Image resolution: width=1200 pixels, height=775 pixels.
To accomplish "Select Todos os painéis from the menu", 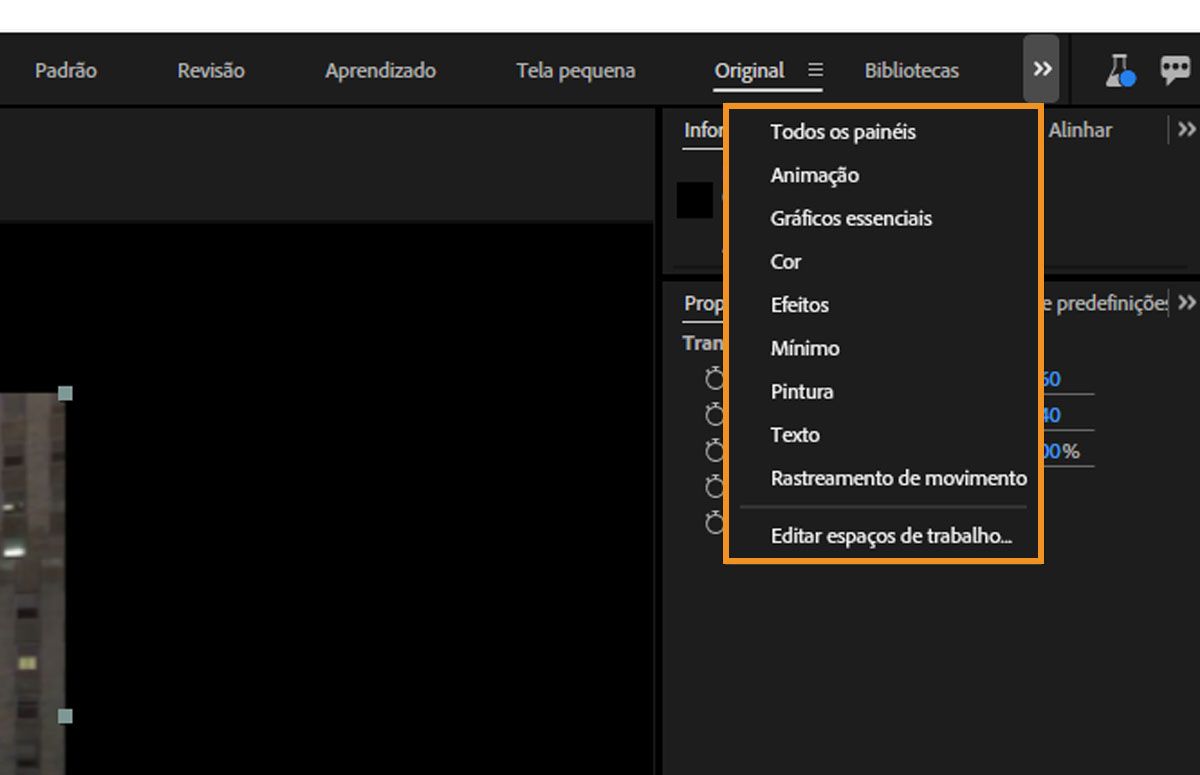I will click(x=842, y=131).
